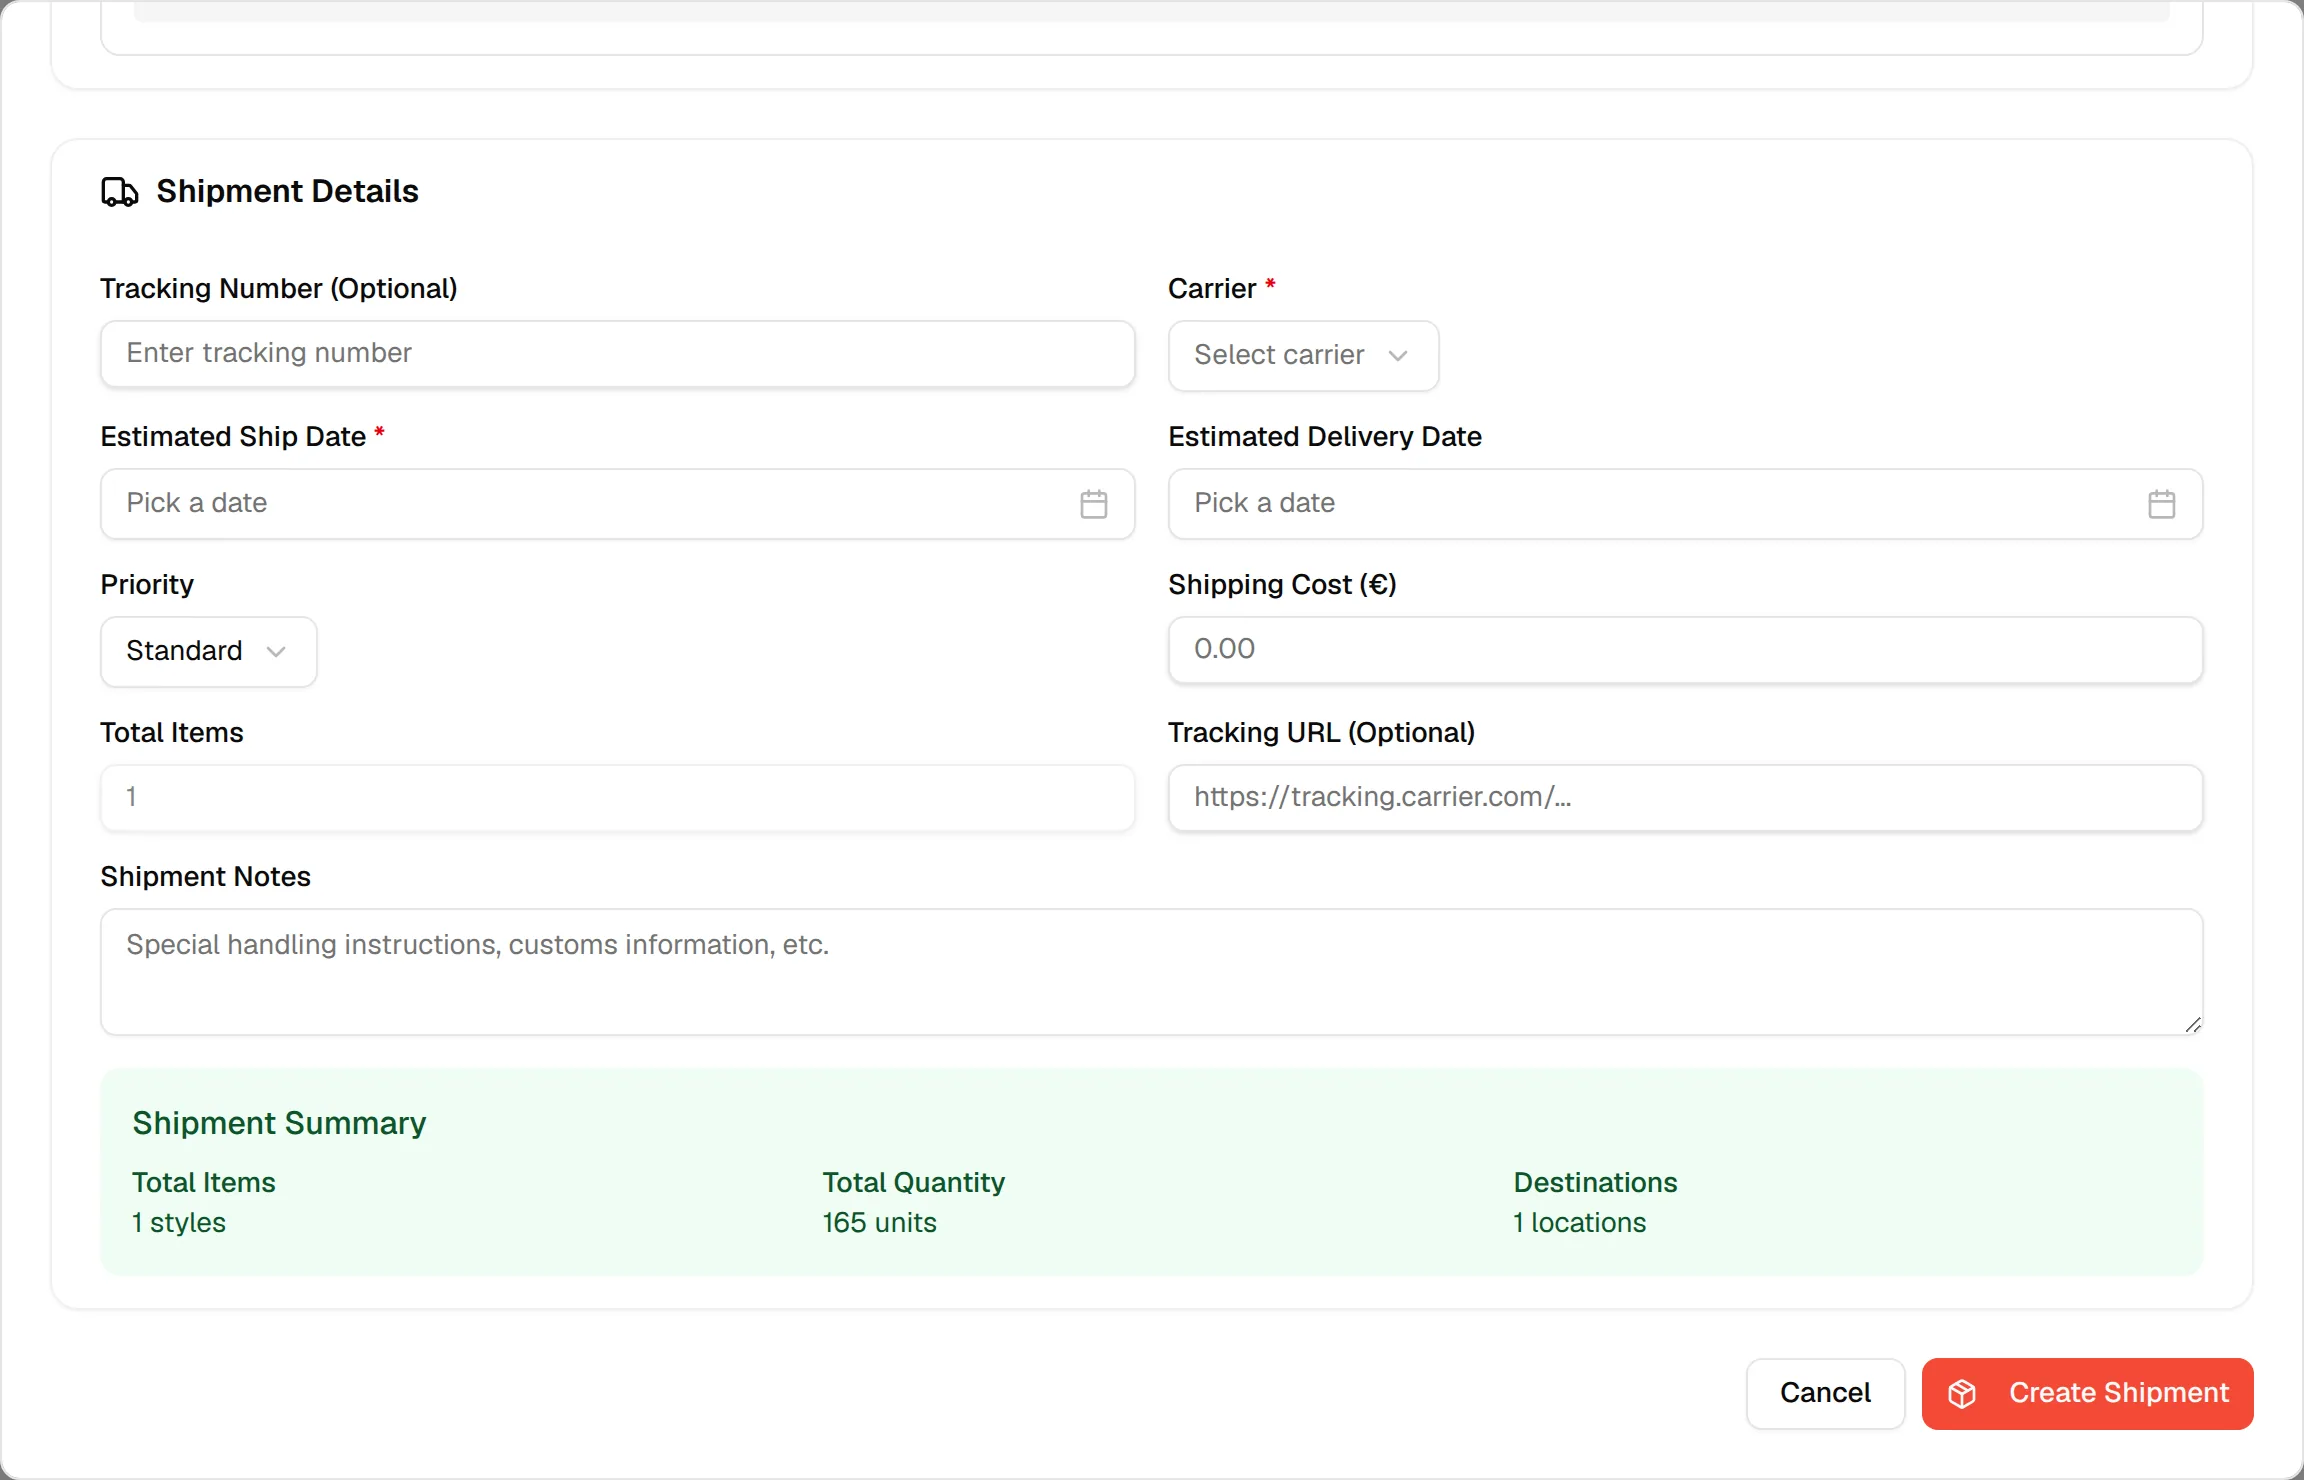Focus the Shipping Cost field

click(x=1686, y=650)
